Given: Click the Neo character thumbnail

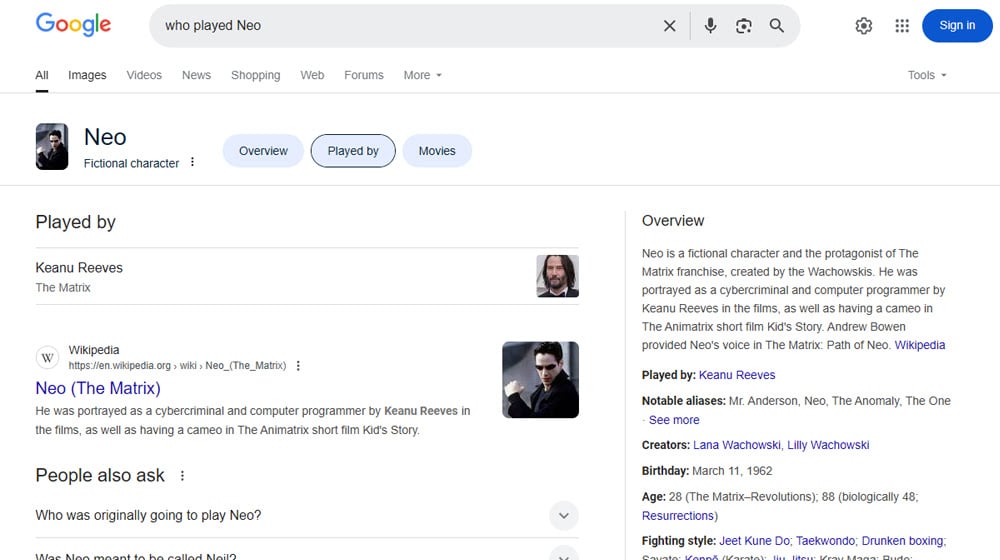Looking at the screenshot, I should [x=52, y=147].
